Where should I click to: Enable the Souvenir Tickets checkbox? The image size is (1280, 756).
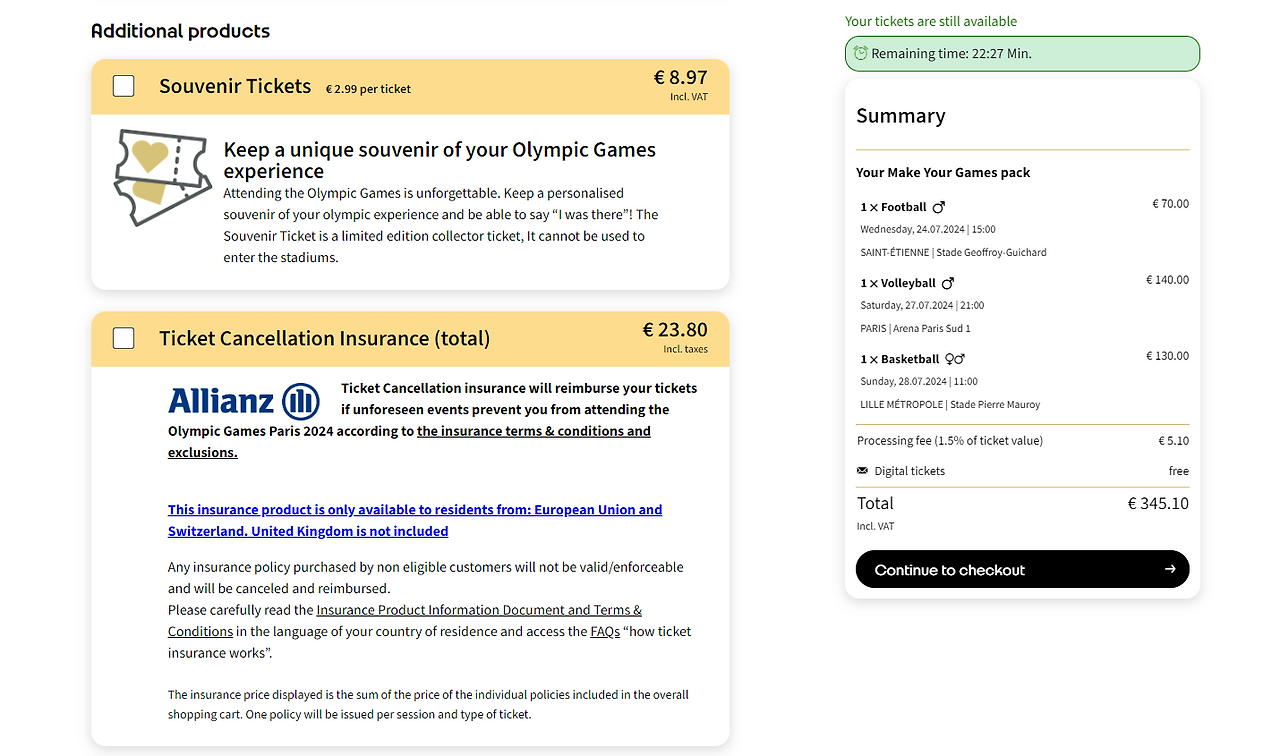(x=124, y=87)
